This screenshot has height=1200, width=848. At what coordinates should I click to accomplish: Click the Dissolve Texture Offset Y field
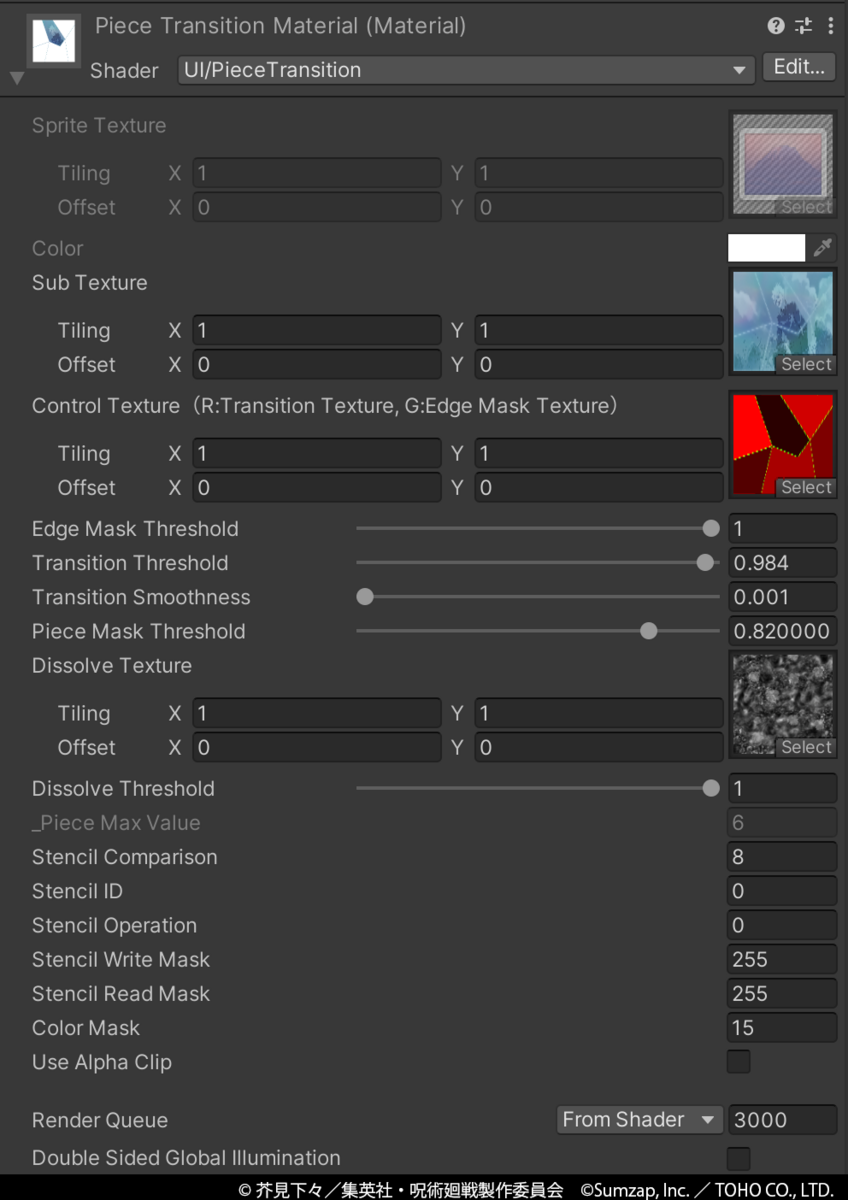point(599,748)
